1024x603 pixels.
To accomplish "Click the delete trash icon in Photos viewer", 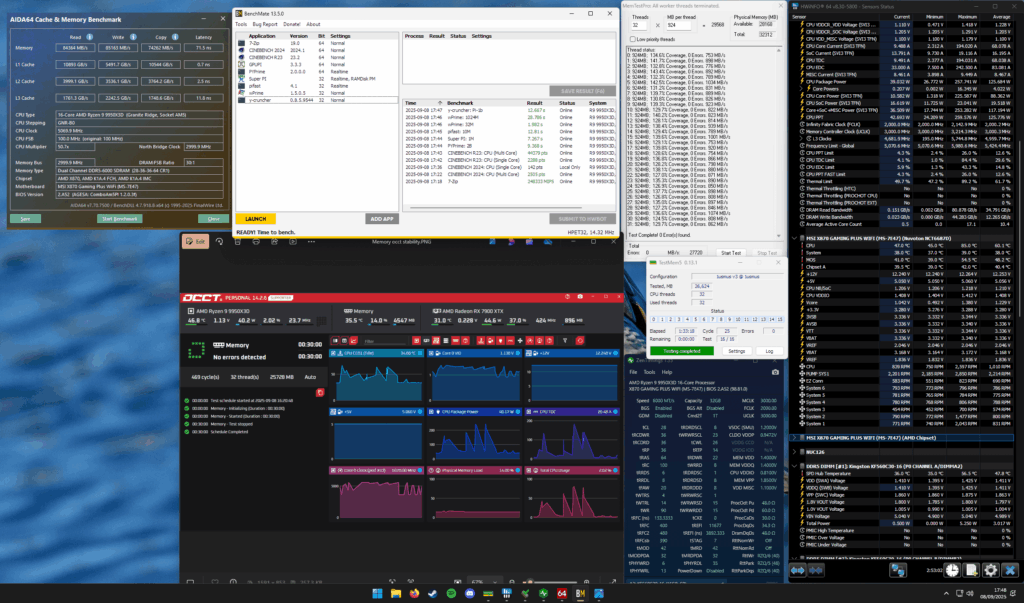I will pyautogui.click(x=238, y=242).
